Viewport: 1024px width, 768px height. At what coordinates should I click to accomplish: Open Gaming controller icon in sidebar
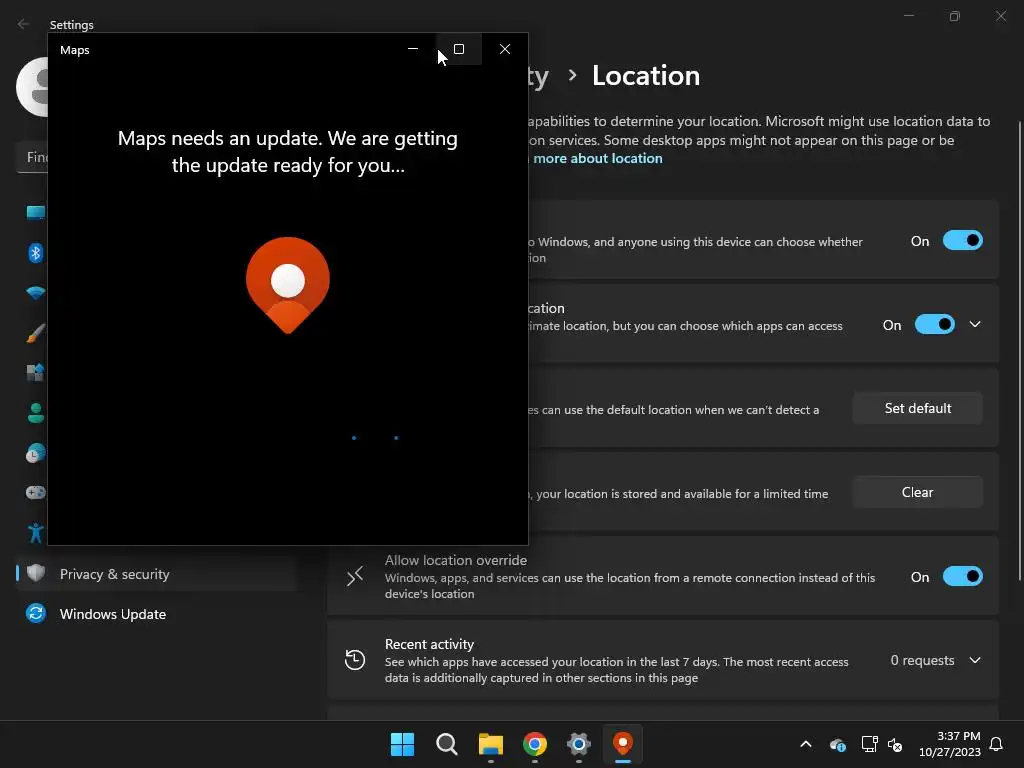(x=35, y=492)
